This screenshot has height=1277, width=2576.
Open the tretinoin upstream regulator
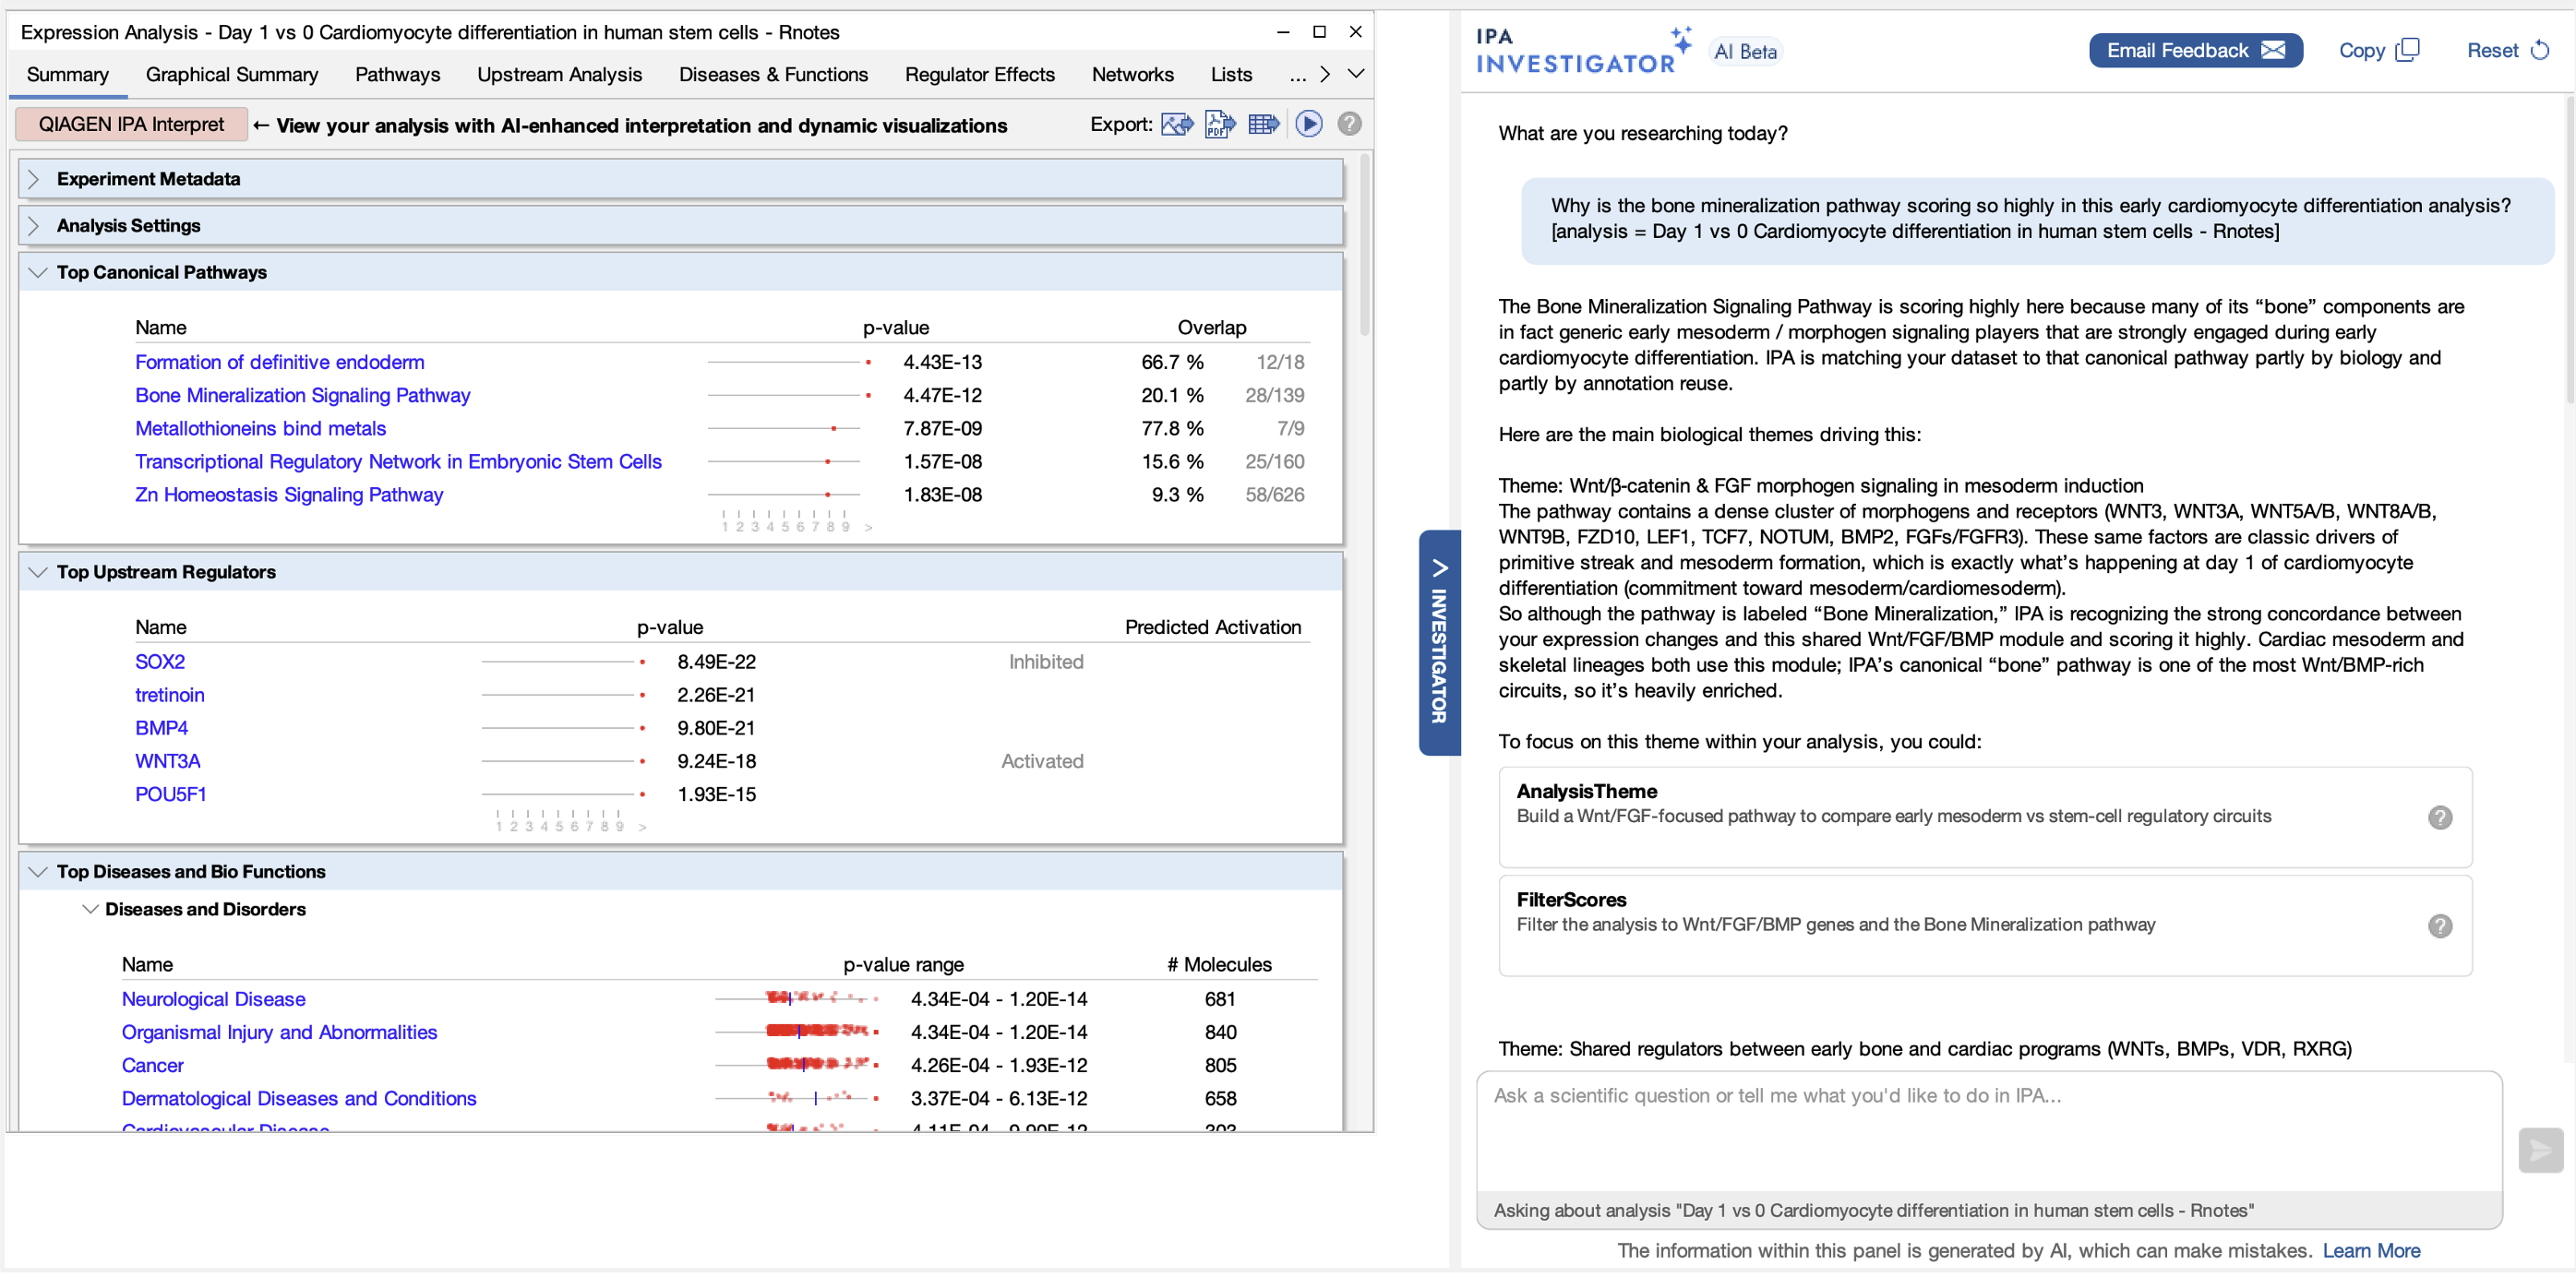pos(170,696)
